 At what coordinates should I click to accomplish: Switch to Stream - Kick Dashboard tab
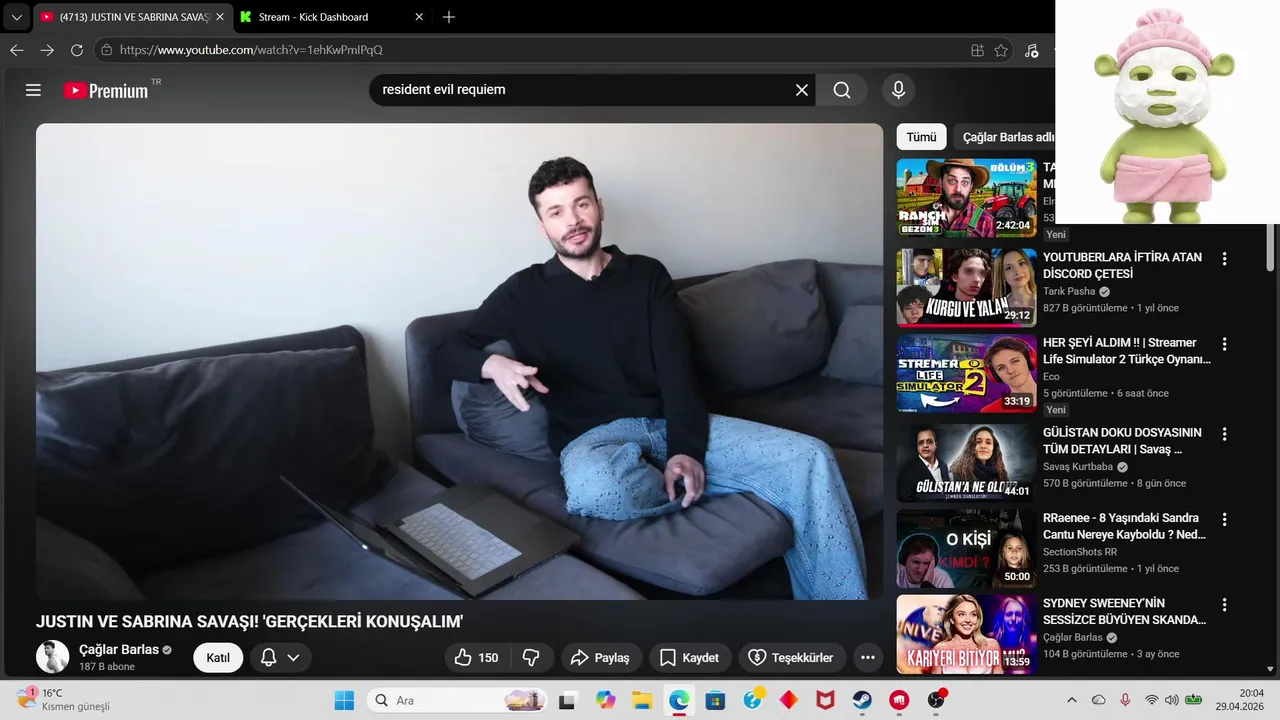[x=333, y=17]
